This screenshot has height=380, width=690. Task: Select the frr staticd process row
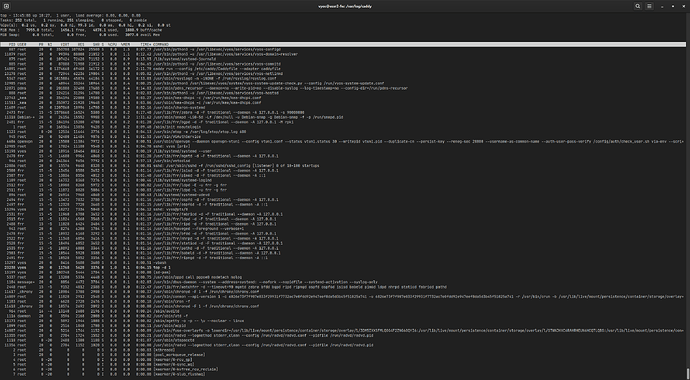tap(343, 243)
